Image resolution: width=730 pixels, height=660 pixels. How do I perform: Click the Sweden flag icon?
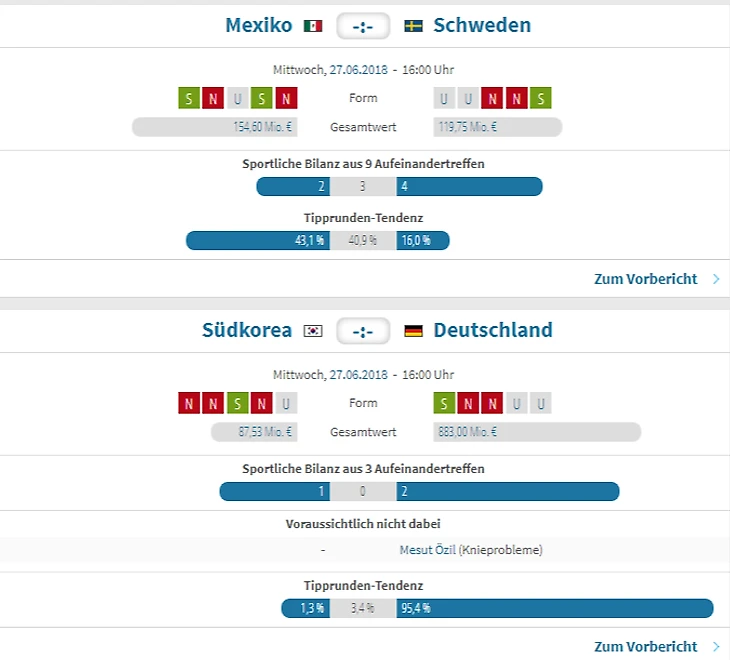(x=413, y=26)
